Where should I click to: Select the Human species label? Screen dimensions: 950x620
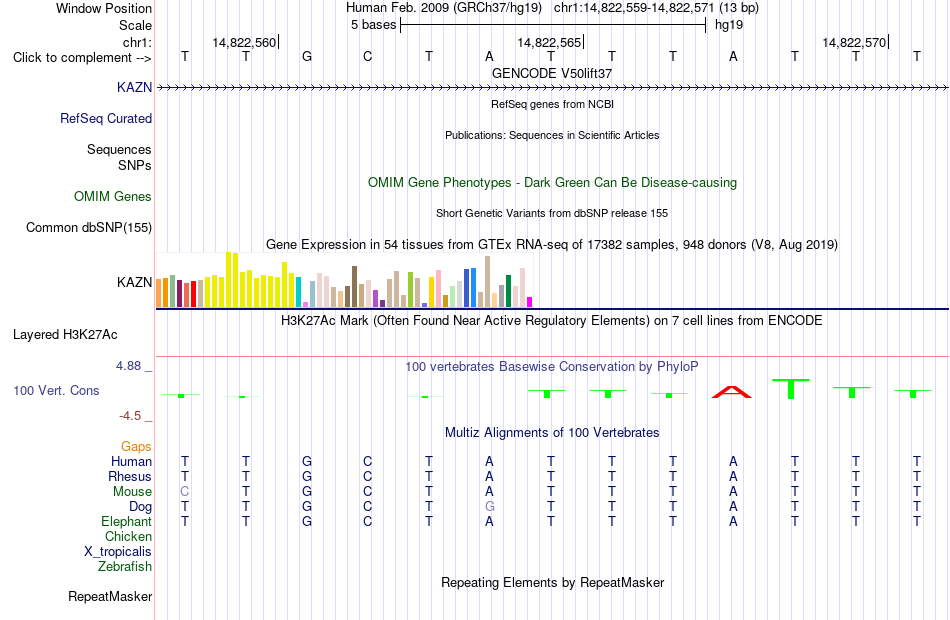click(131, 462)
